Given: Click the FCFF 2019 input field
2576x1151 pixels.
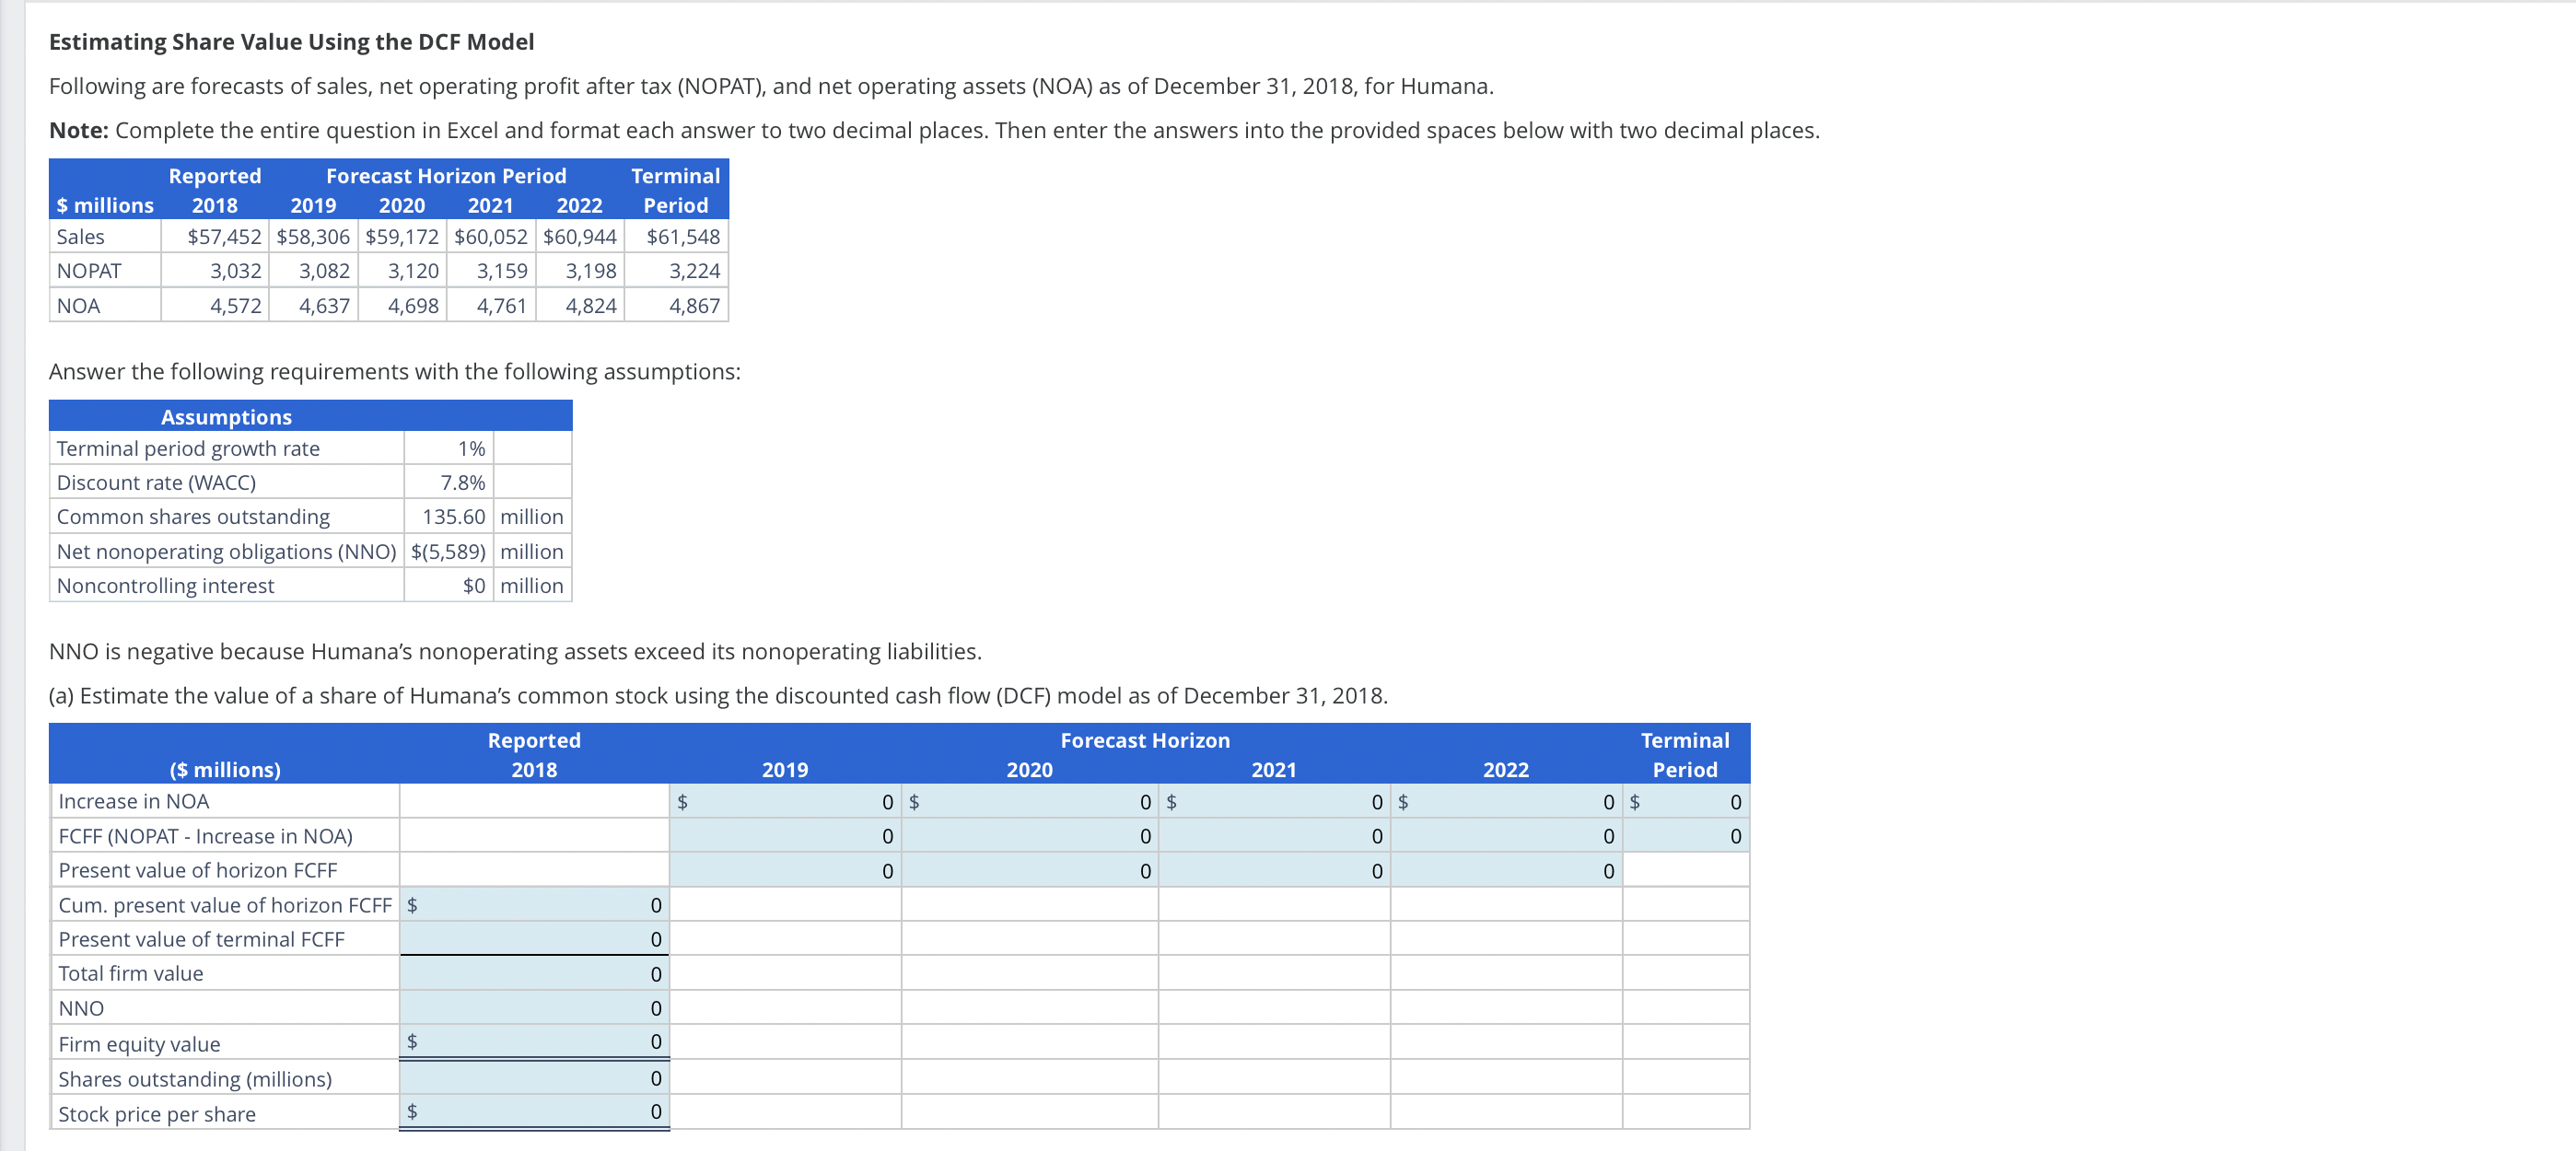Looking at the screenshot, I should [787, 835].
